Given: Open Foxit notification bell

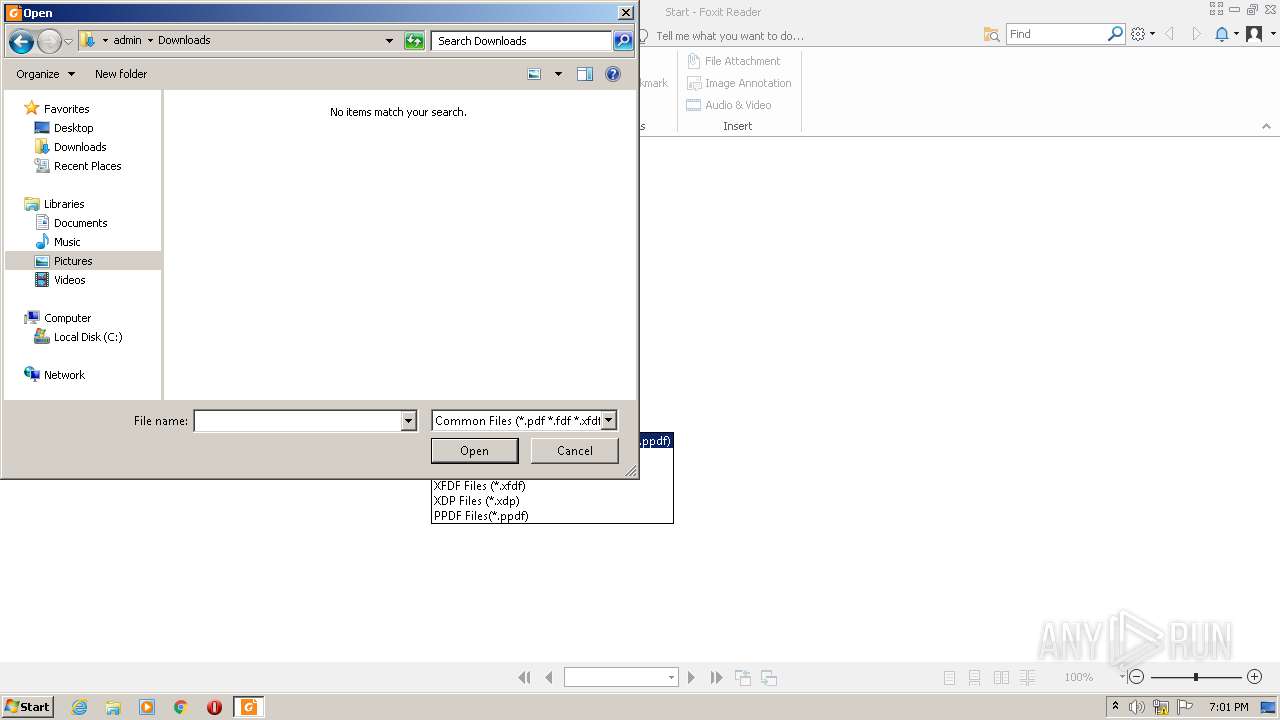Looking at the screenshot, I should 1222,34.
